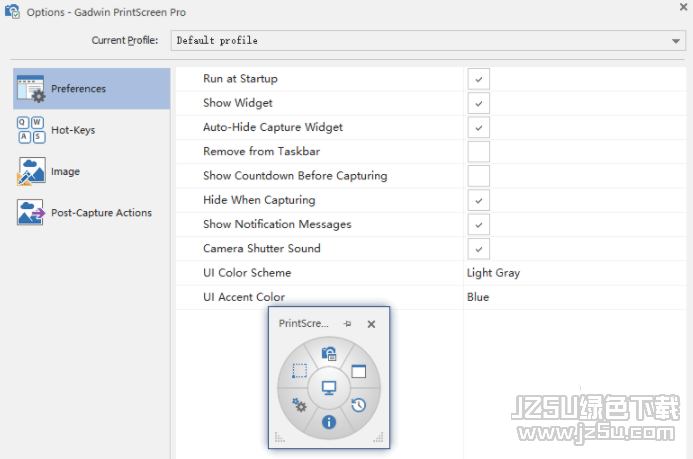Click the Hot-Keys QWAS keyboard icon

[x=31, y=130]
